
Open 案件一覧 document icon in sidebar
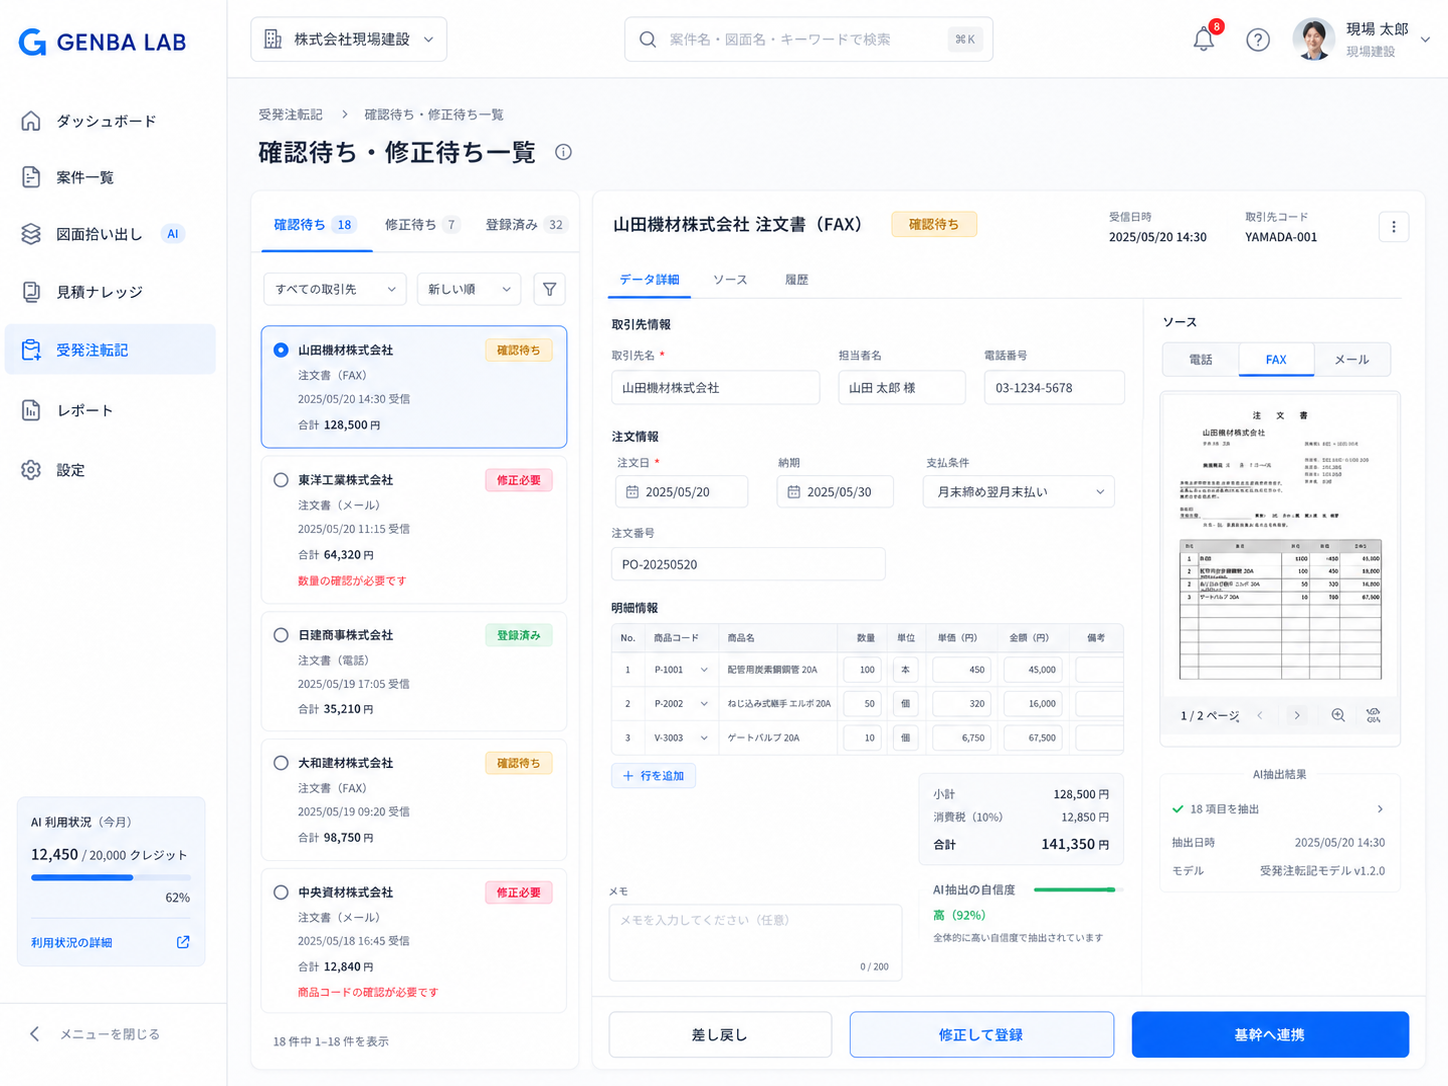tap(31, 177)
